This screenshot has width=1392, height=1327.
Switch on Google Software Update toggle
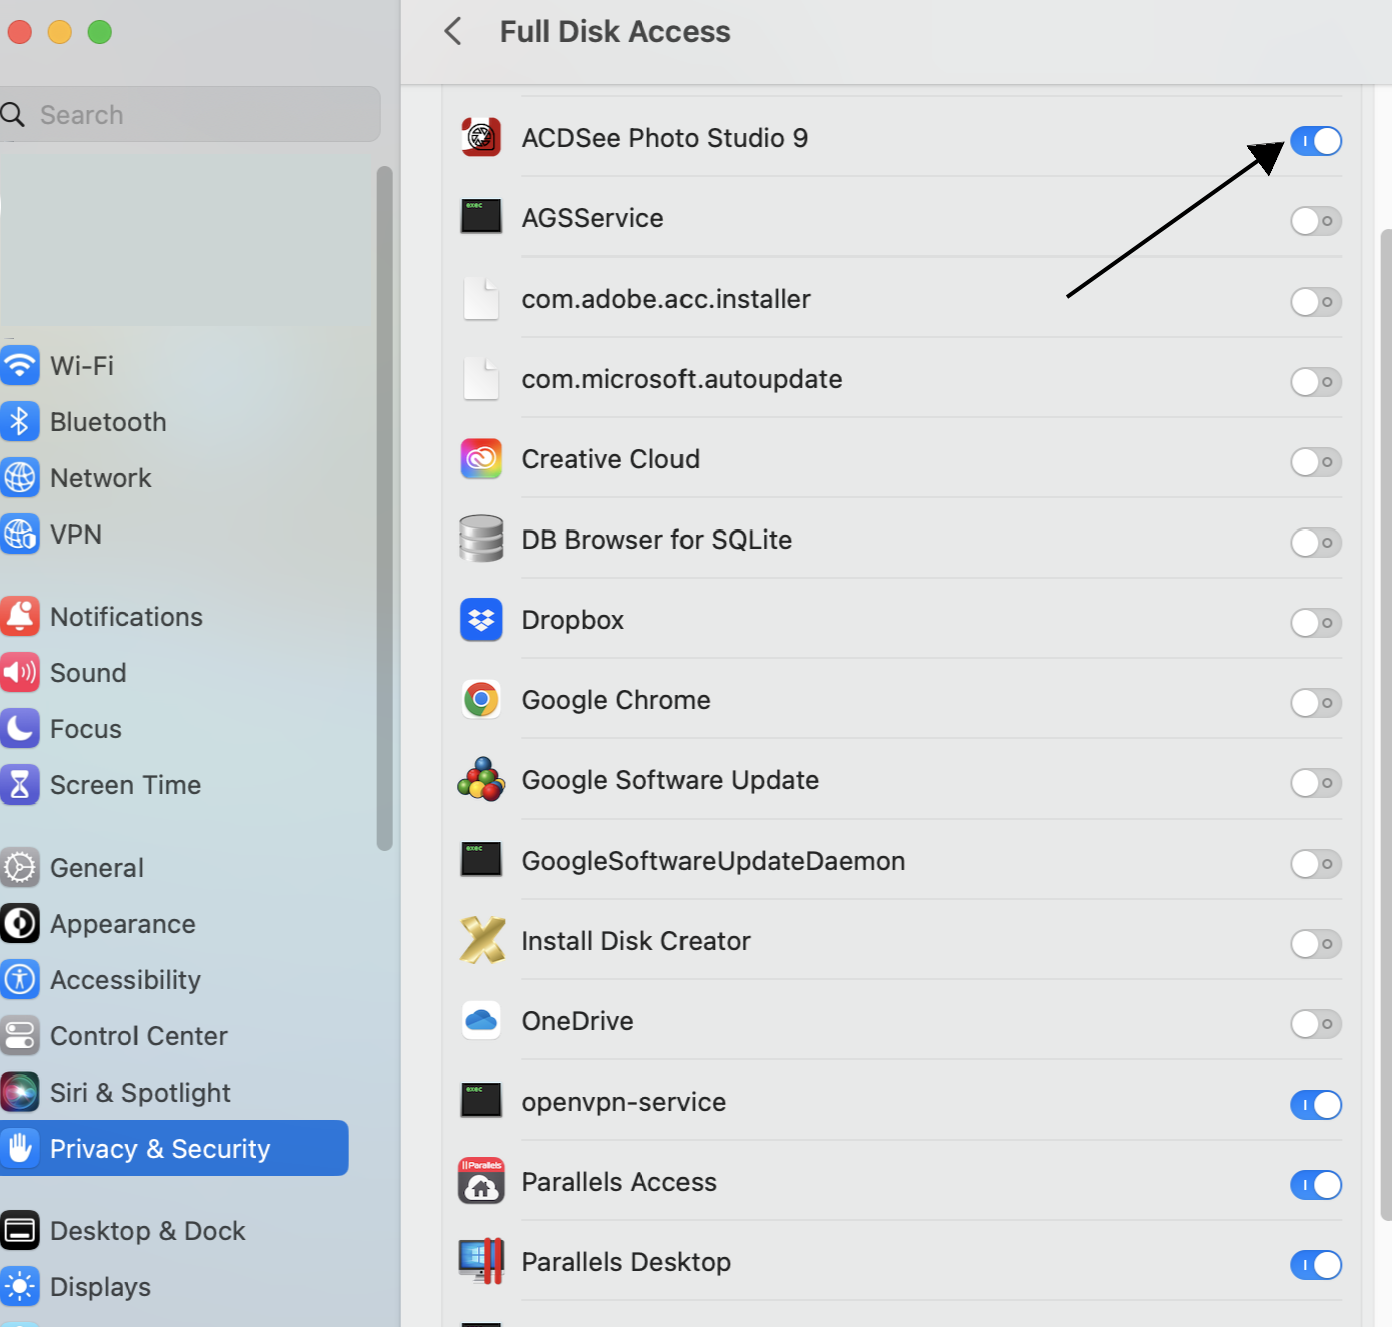[1315, 782]
